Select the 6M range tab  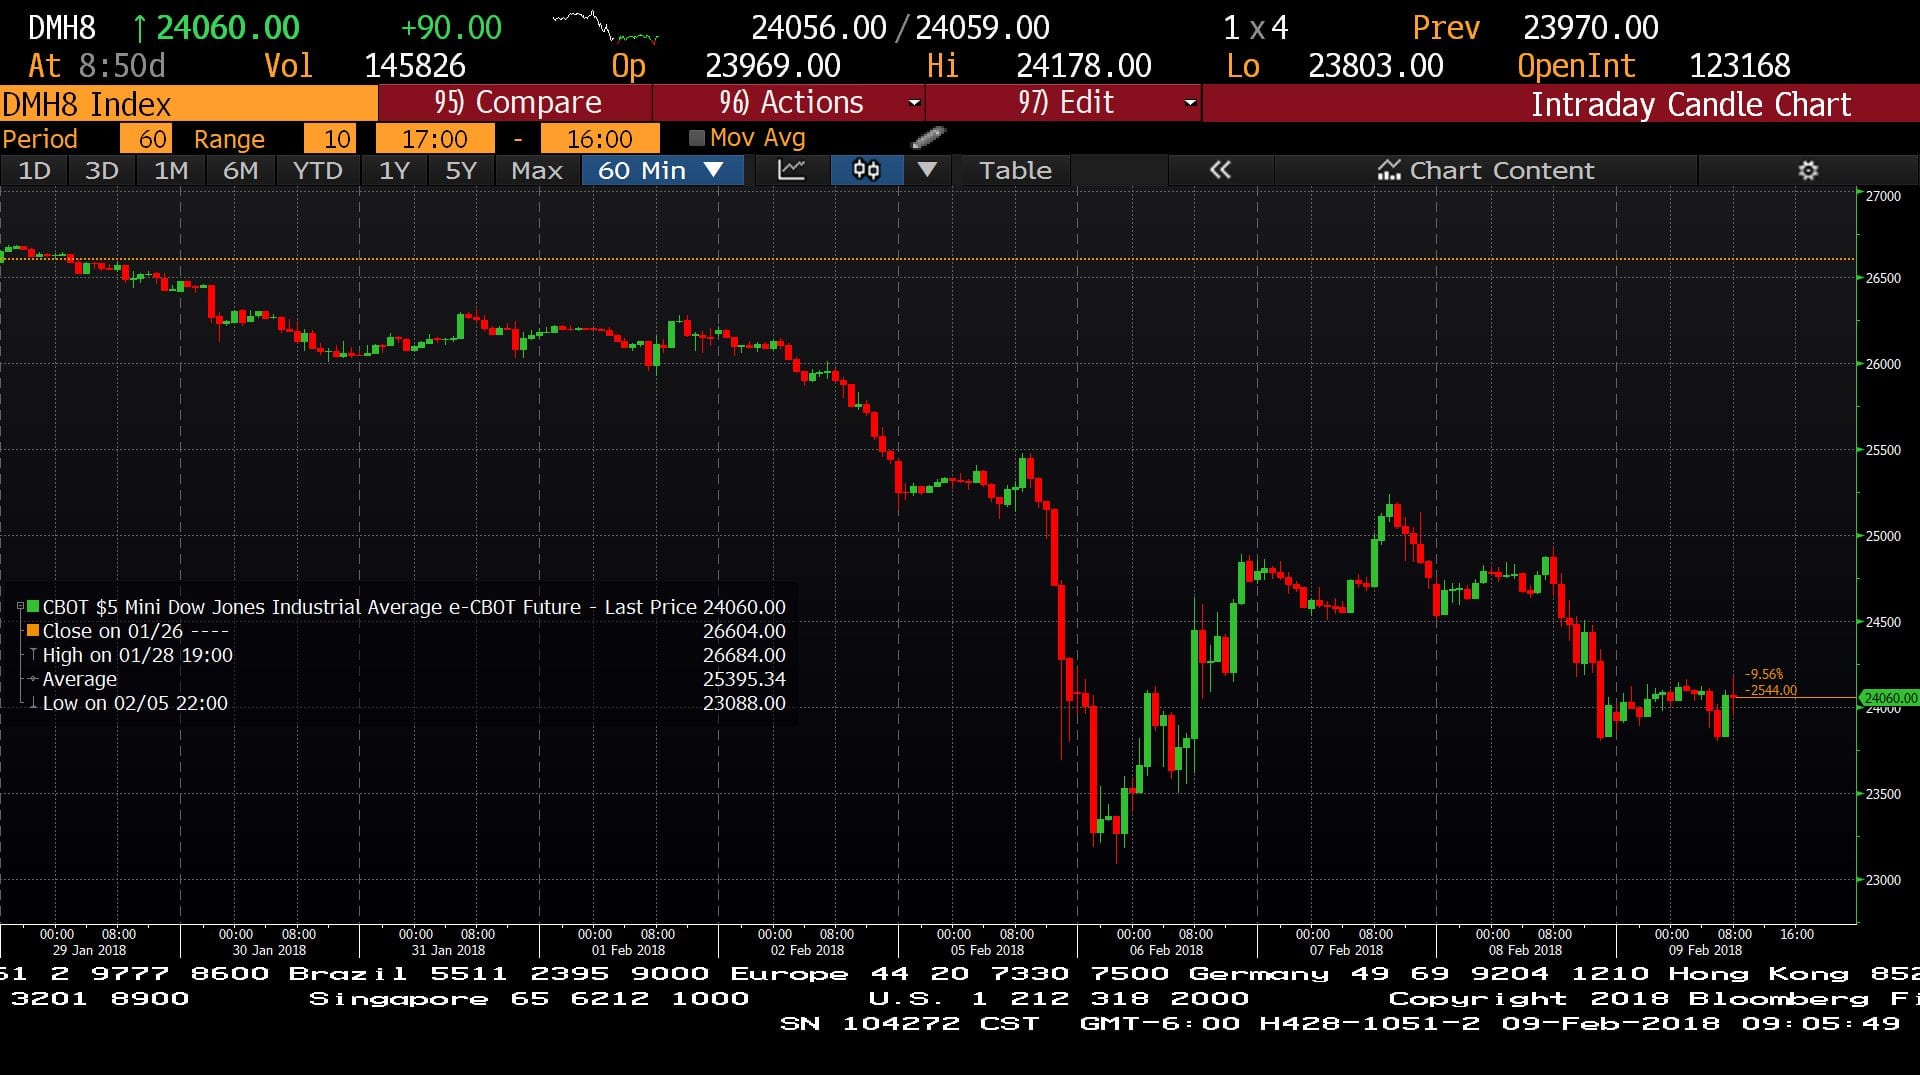coord(240,170)
